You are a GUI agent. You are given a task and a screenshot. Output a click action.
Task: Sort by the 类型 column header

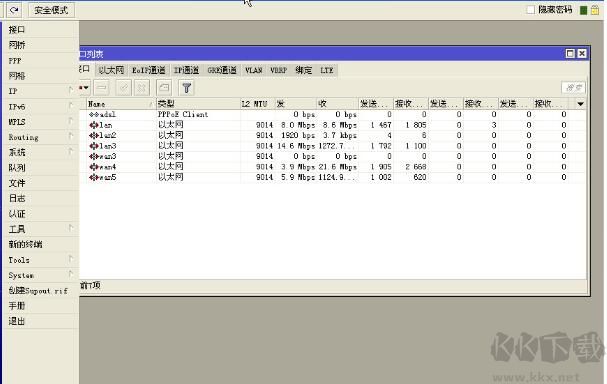click(198, 104)
